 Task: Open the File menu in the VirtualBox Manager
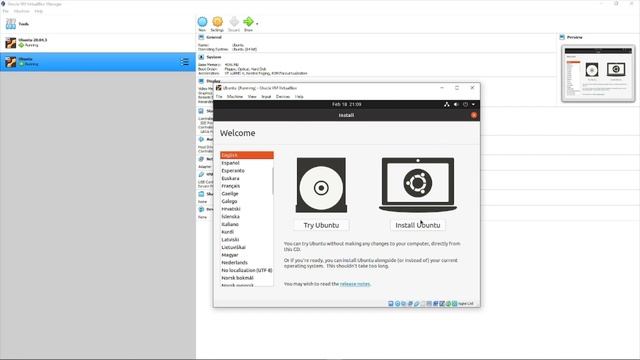pos(6,11)
